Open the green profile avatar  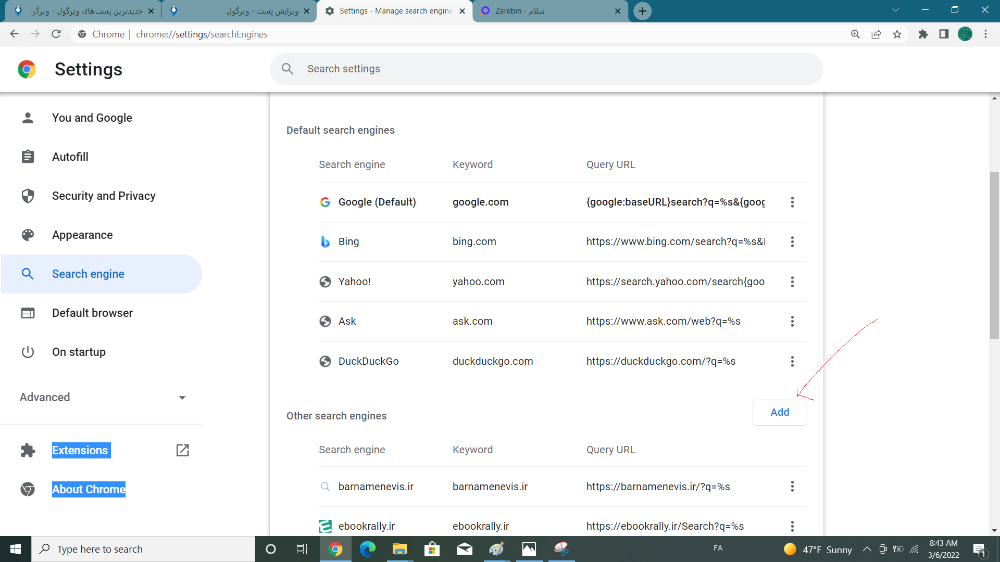[965, 34]
